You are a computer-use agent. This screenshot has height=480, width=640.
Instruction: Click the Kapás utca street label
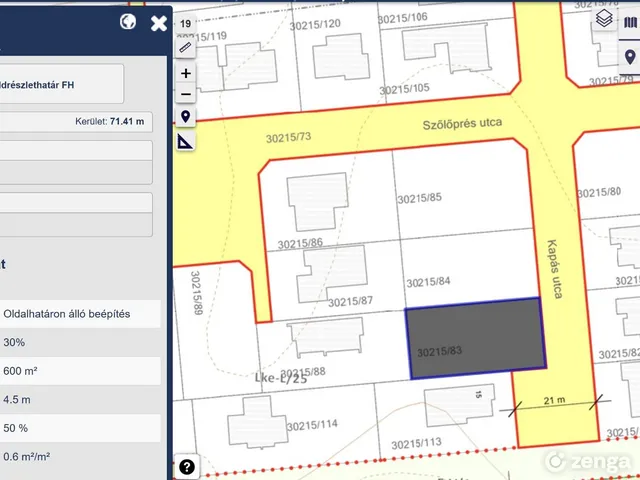(x=553, y=267)
